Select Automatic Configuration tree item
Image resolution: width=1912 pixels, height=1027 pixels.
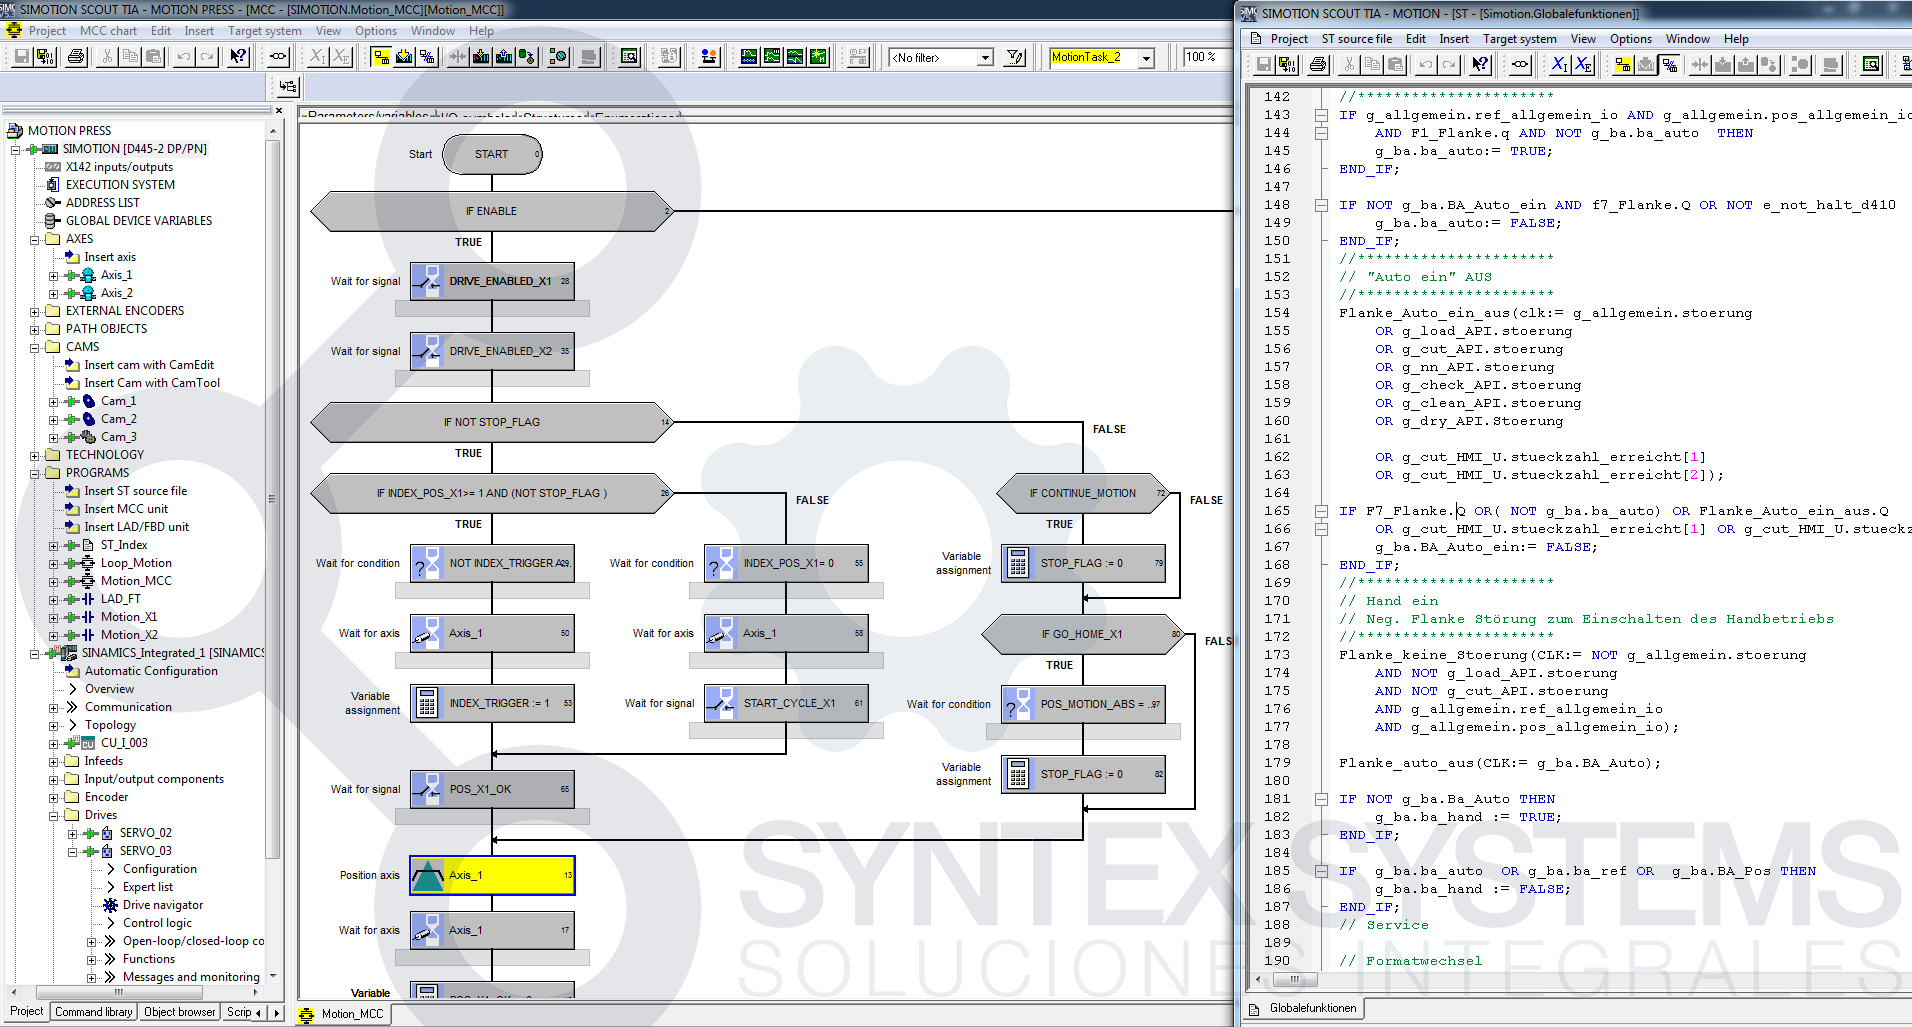click(x=151, y=671)
